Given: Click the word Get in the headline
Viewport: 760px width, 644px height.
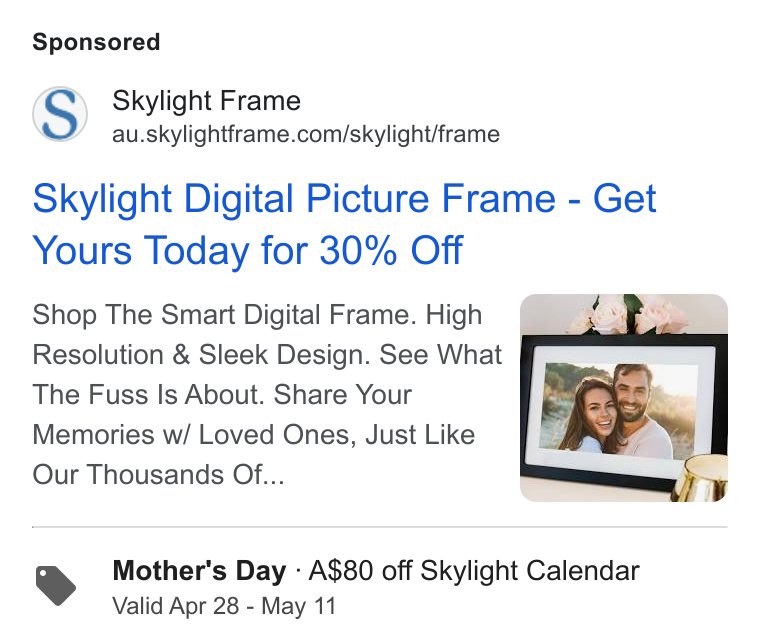Looking at the screenshot, I should (x=624, y=199).
